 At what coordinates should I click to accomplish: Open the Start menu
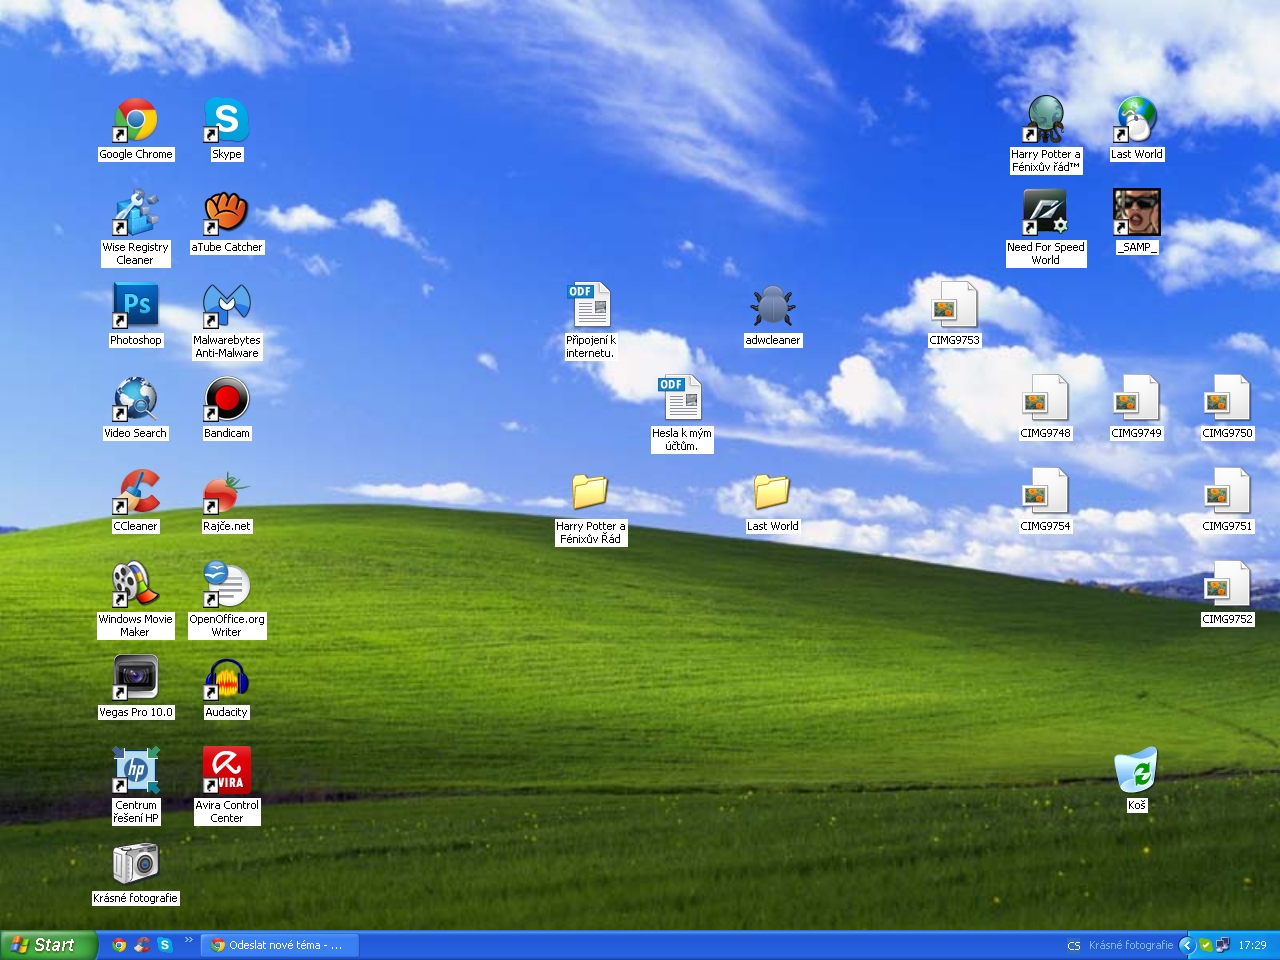(x=48, y=945)
